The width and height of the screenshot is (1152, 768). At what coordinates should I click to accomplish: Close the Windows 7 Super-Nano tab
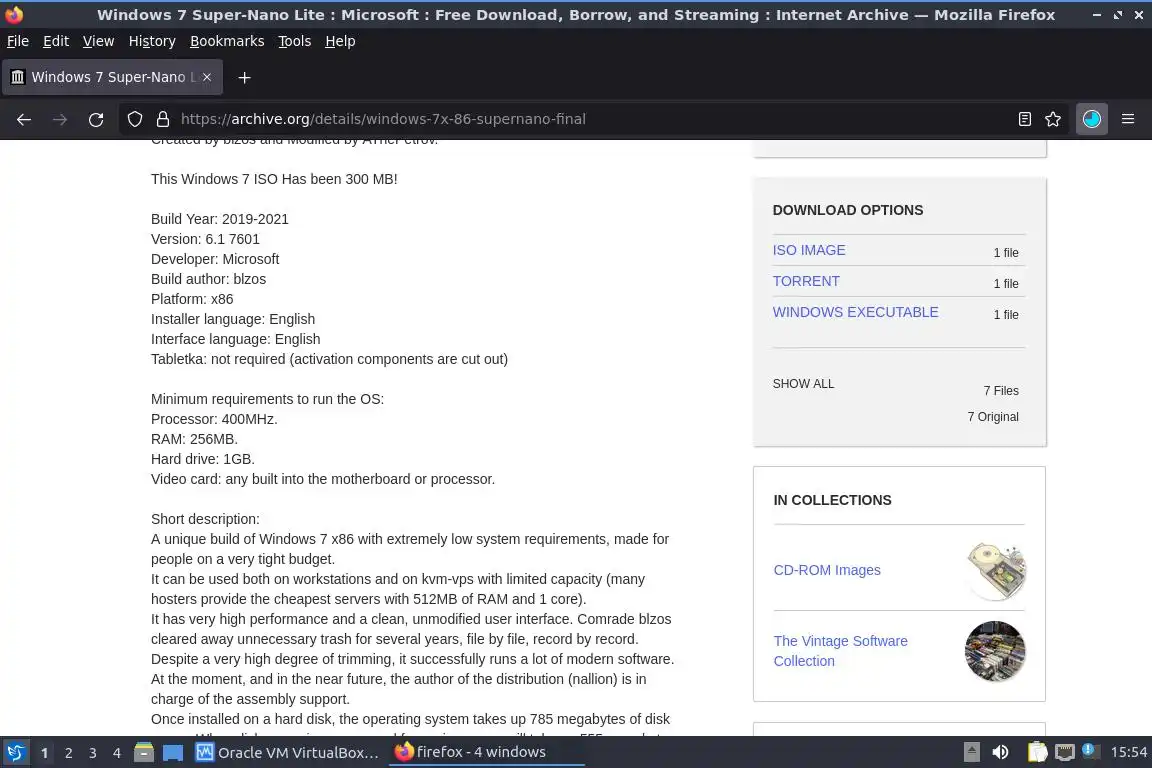pyautogui.click(x=207, y=77)
